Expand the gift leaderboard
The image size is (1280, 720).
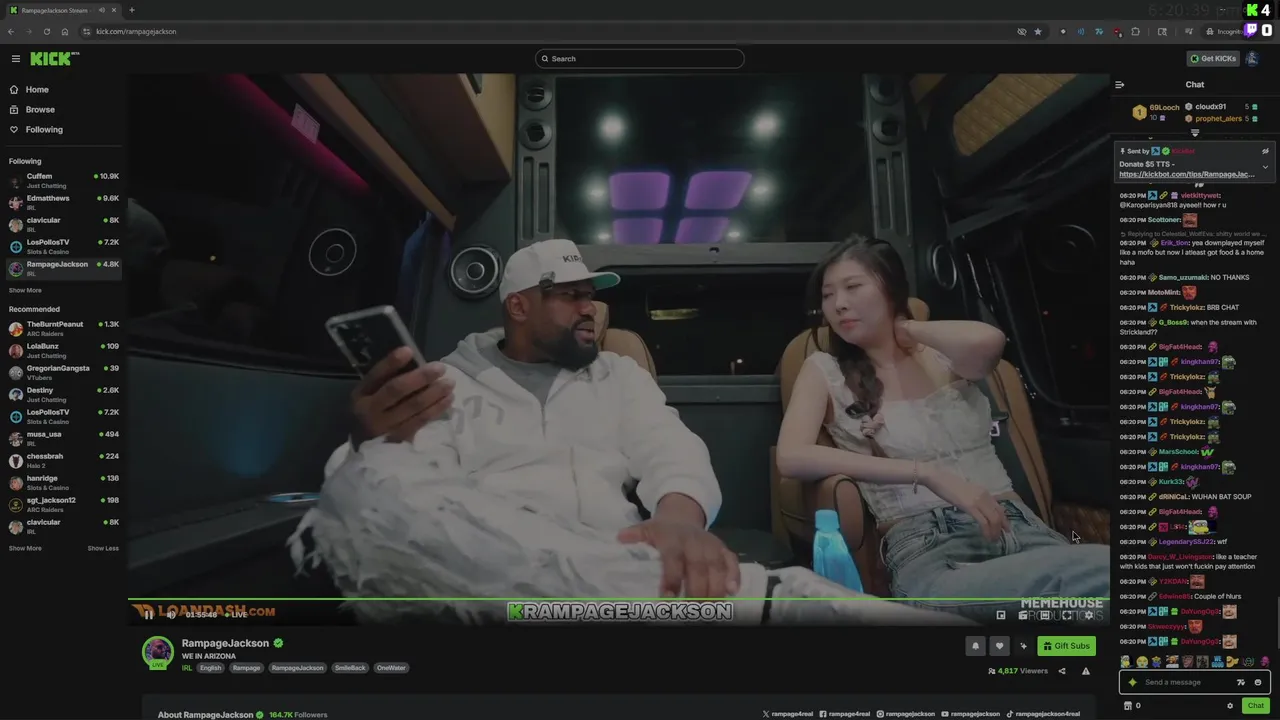(x=1195, y=133)
